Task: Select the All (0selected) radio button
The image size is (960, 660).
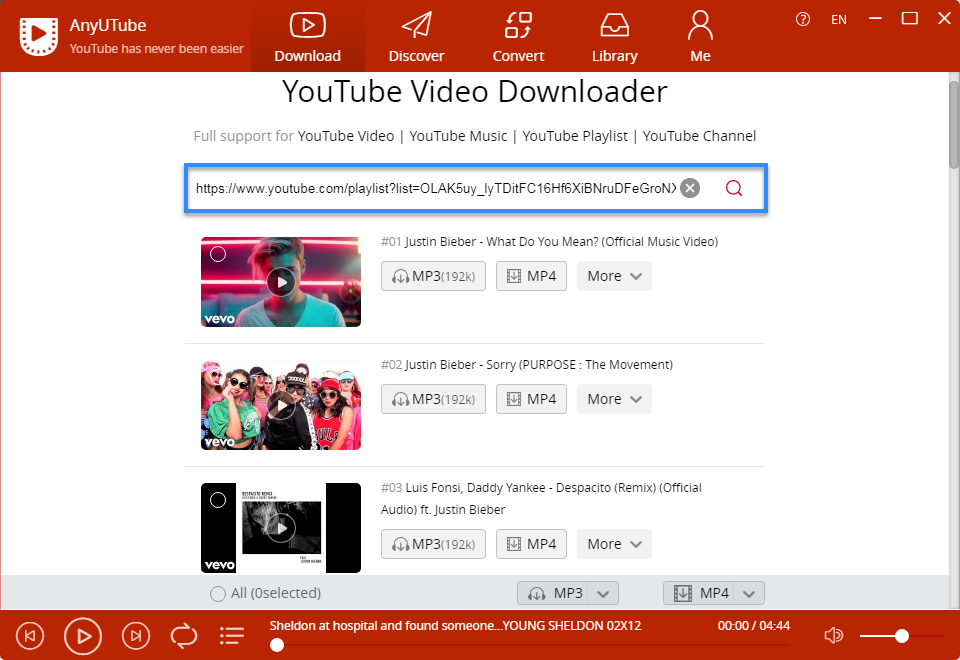Action: 217,593
